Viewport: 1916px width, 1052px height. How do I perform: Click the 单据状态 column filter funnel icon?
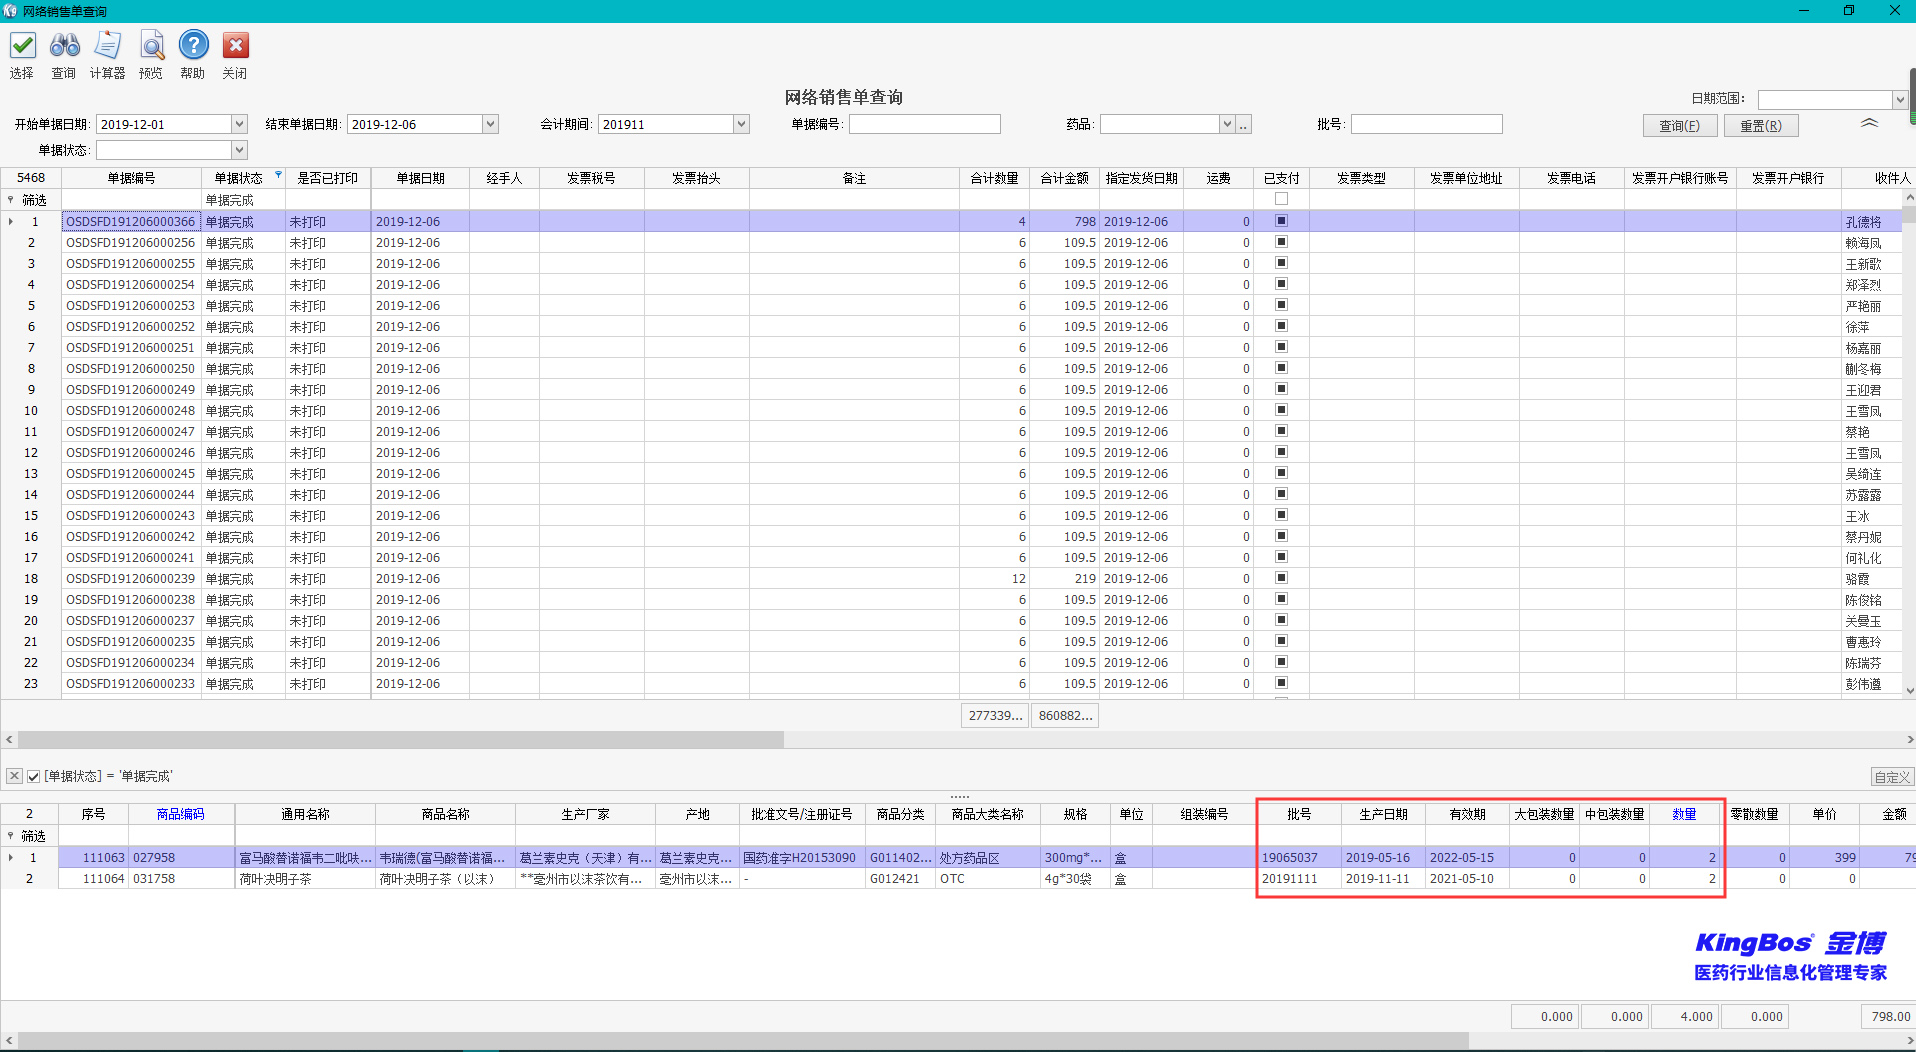click(x=278, y=175)
